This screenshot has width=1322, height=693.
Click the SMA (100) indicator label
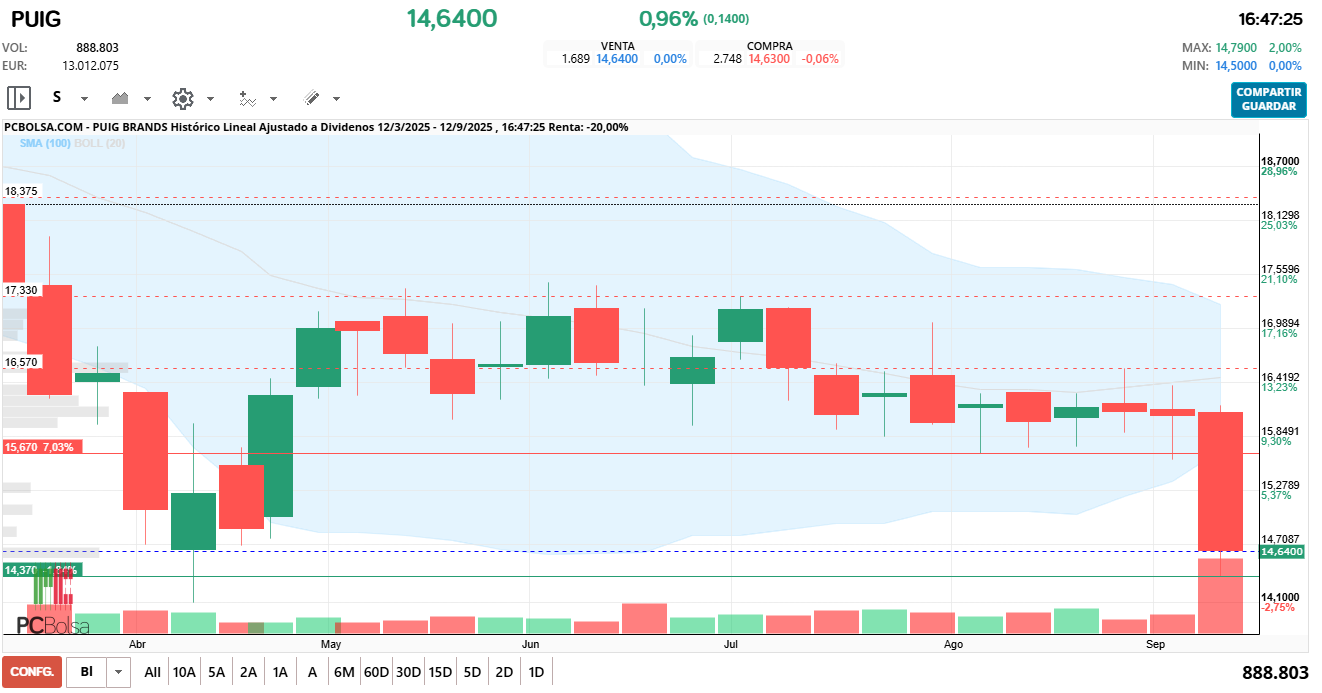pos(43,143)
